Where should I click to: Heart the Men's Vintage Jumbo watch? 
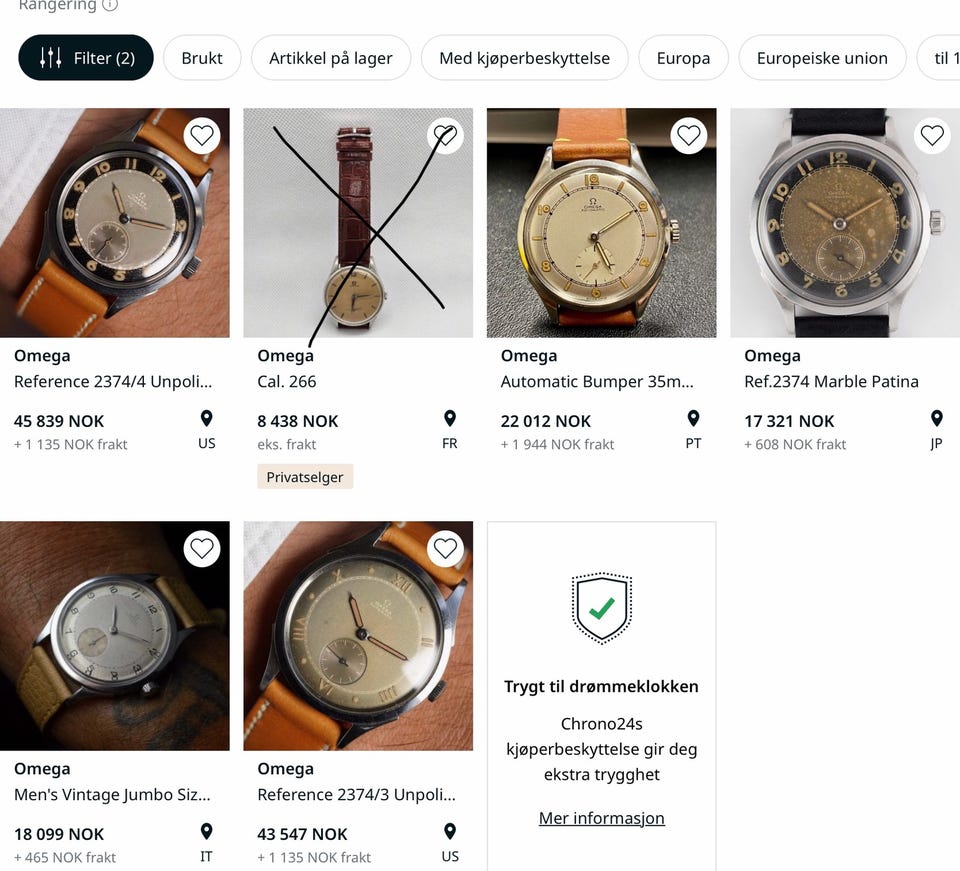(x=202, y=549)
